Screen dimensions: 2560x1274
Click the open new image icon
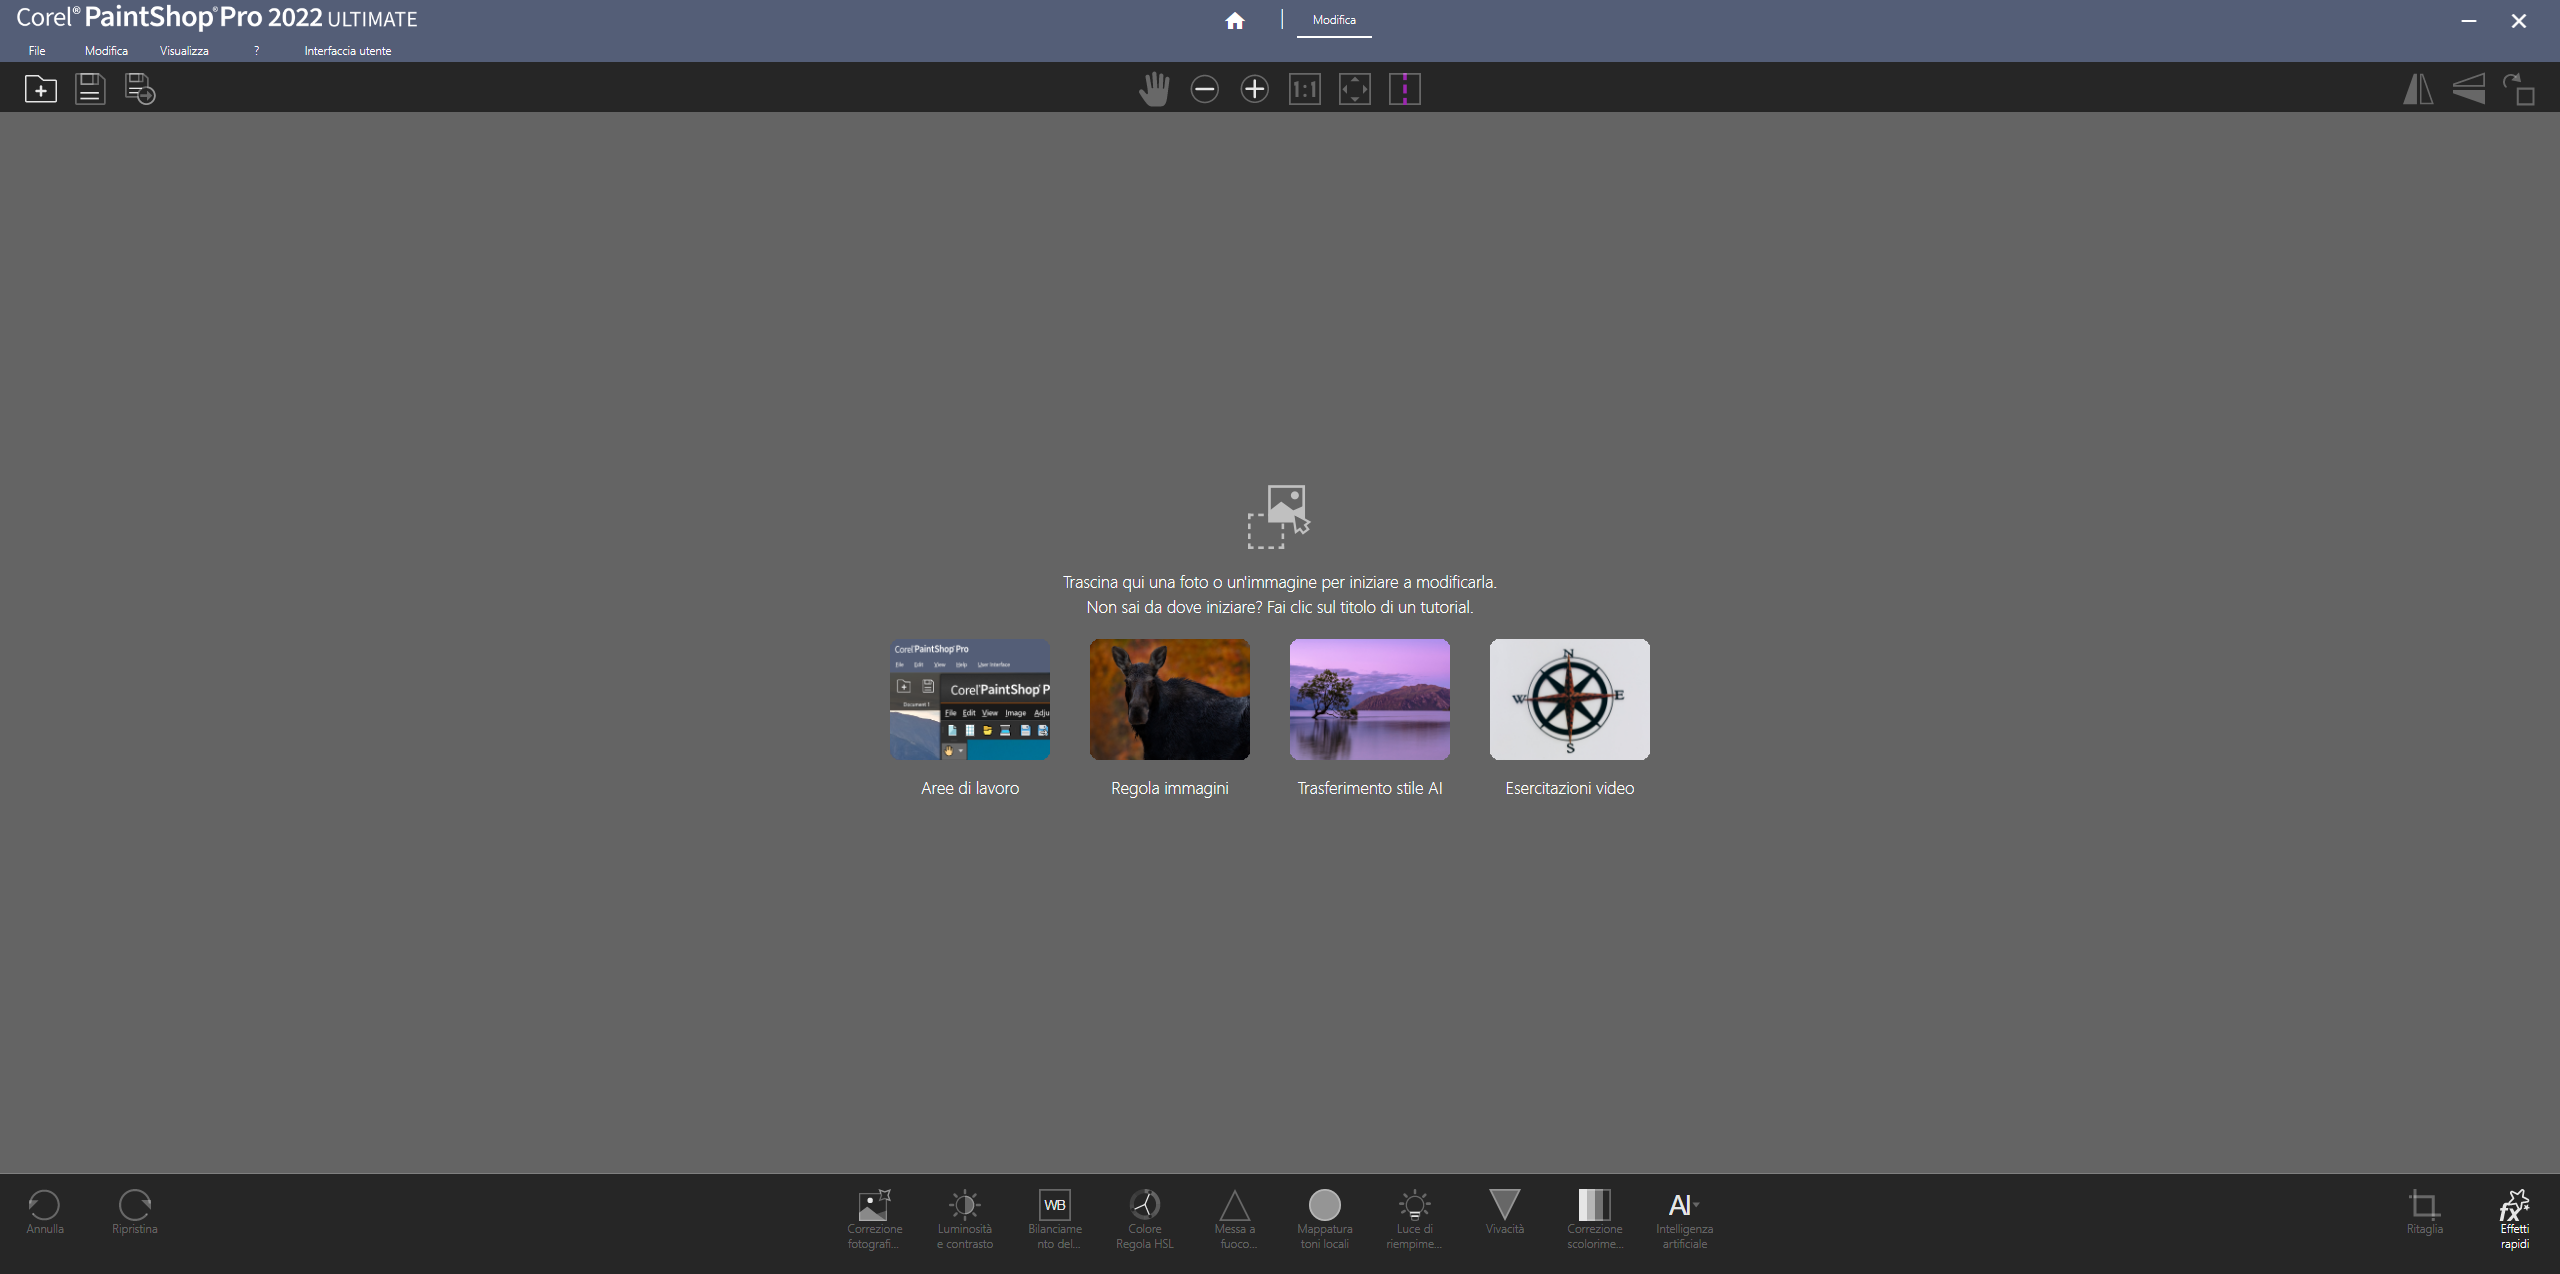point(41,89)
